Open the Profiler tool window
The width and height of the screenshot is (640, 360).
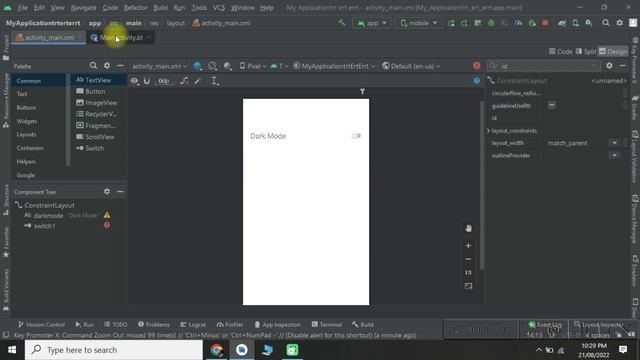[230, 324]
